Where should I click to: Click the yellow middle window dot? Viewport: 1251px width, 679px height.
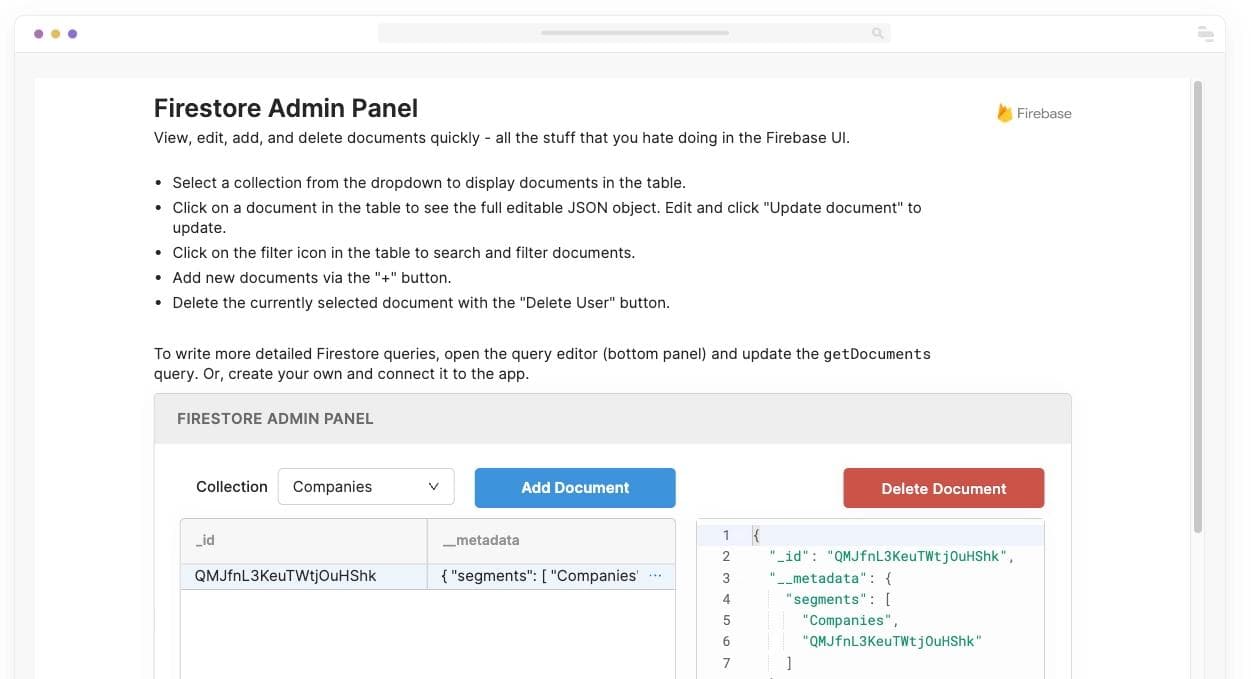55,33
